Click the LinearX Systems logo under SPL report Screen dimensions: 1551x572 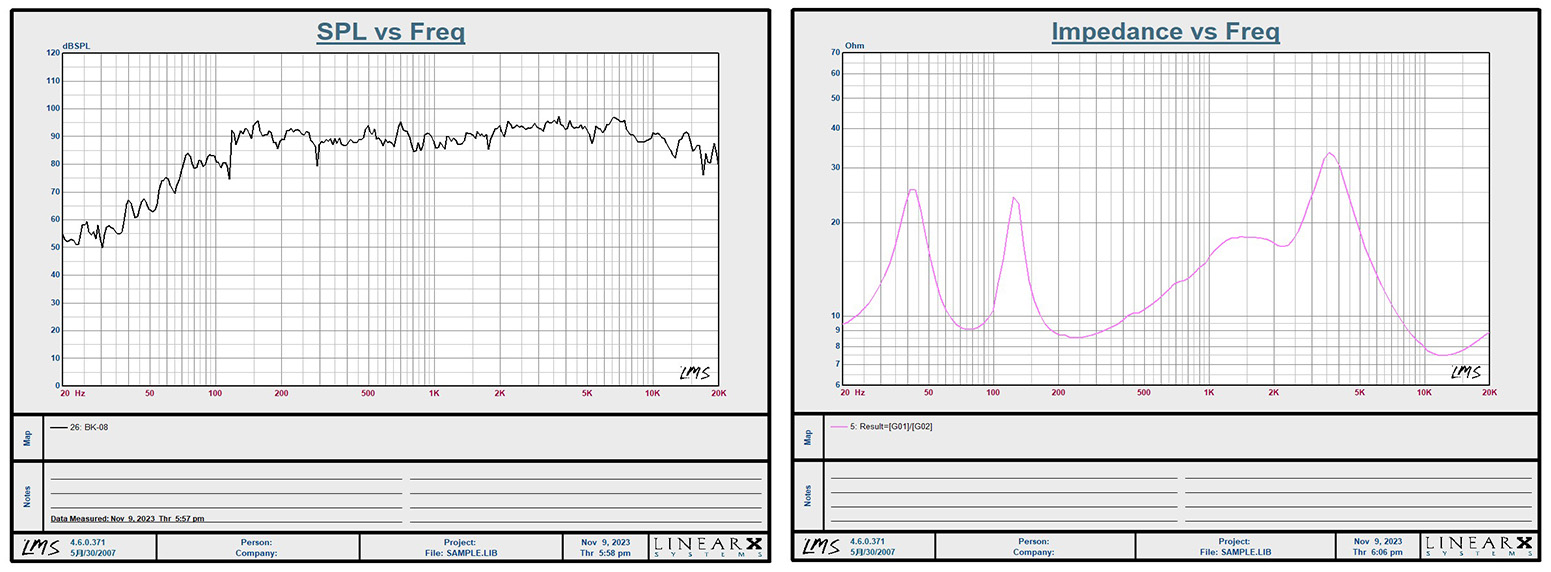coord(706,547)
